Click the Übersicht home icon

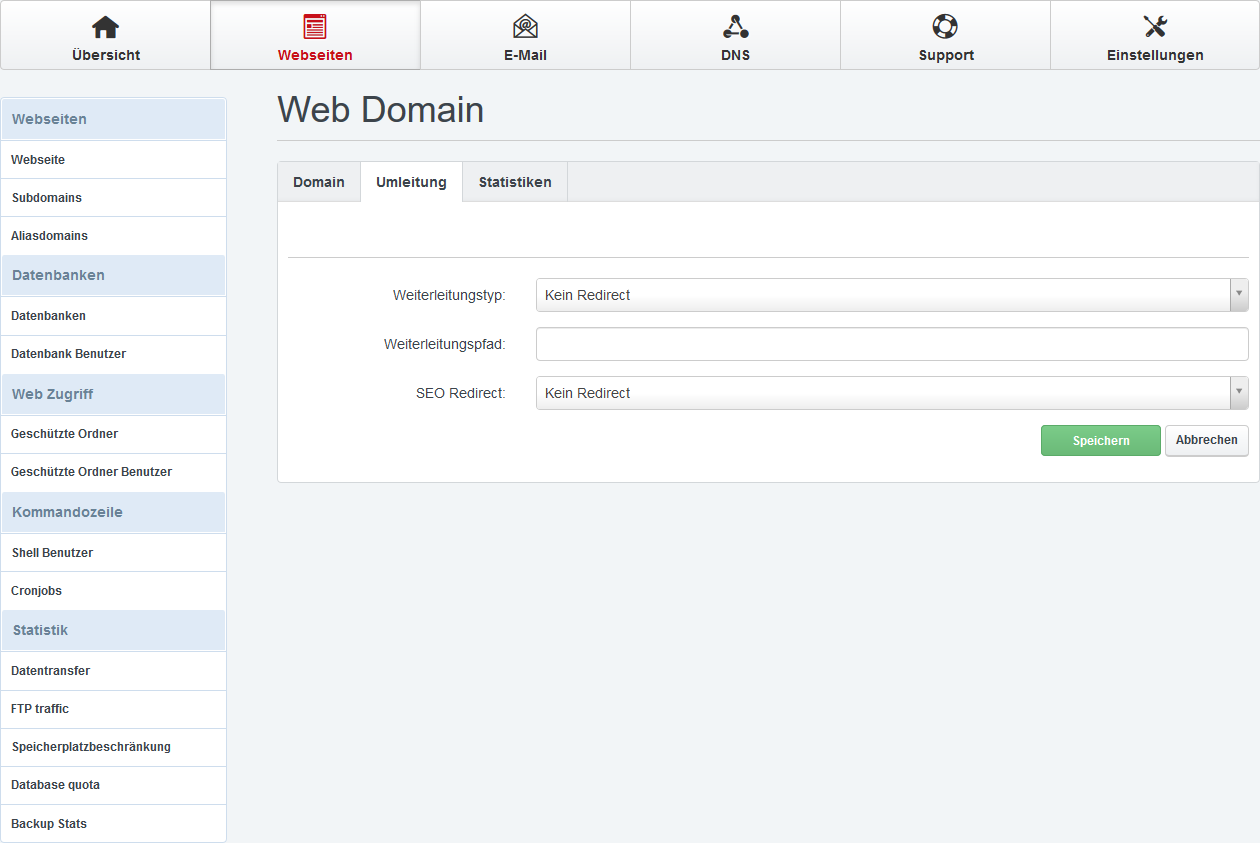point(105,27)
